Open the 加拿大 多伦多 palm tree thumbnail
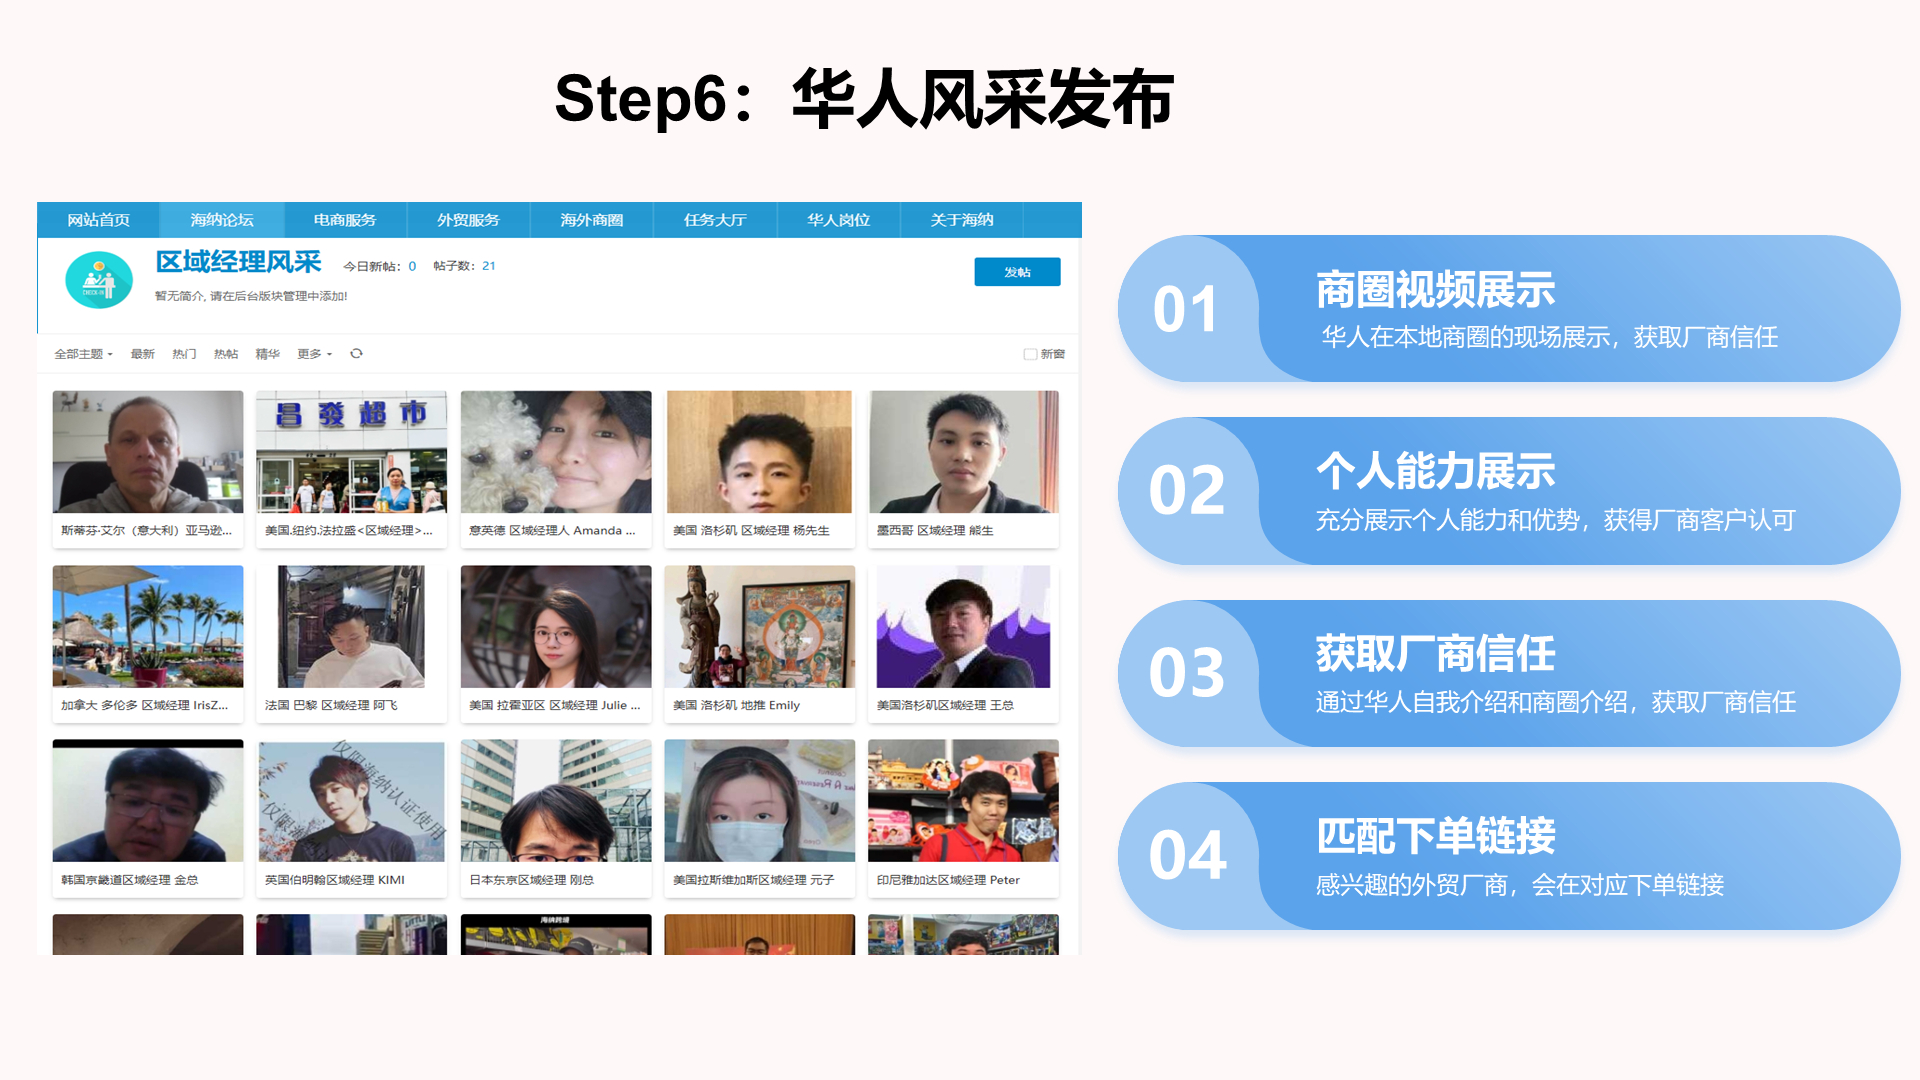 [x=148, y=627]
